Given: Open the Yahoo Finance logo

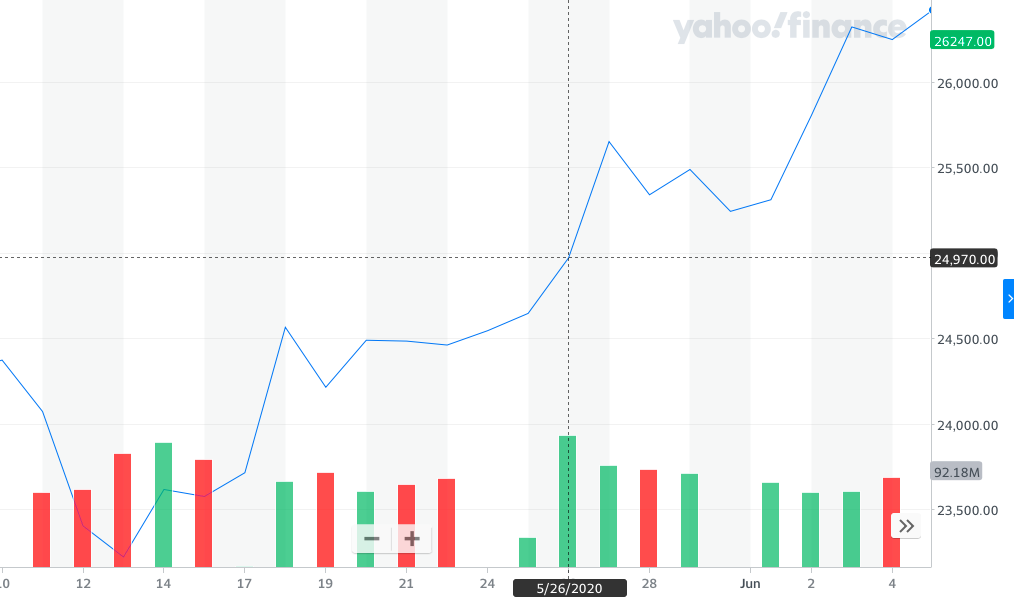Looking at the screenshot, I should click(x=790, y=24).
